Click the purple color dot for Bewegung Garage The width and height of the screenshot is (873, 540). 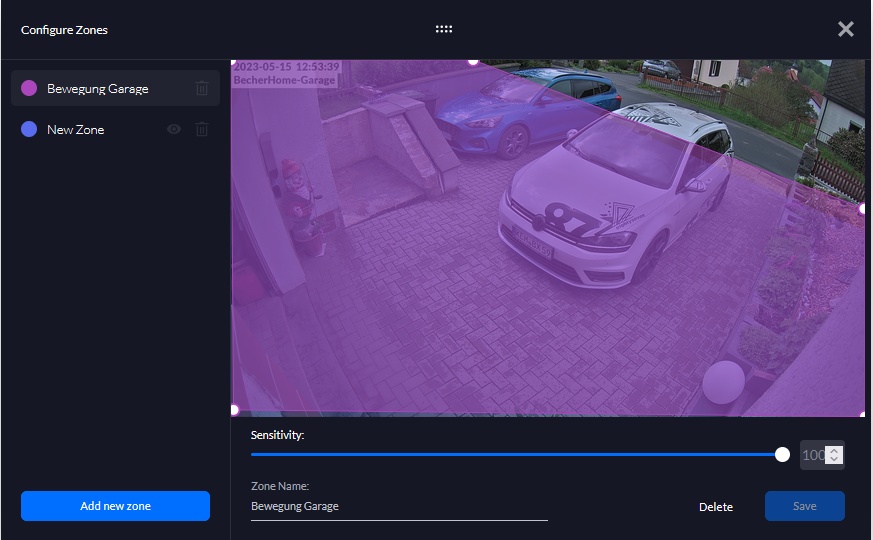(x=29, y=88)
